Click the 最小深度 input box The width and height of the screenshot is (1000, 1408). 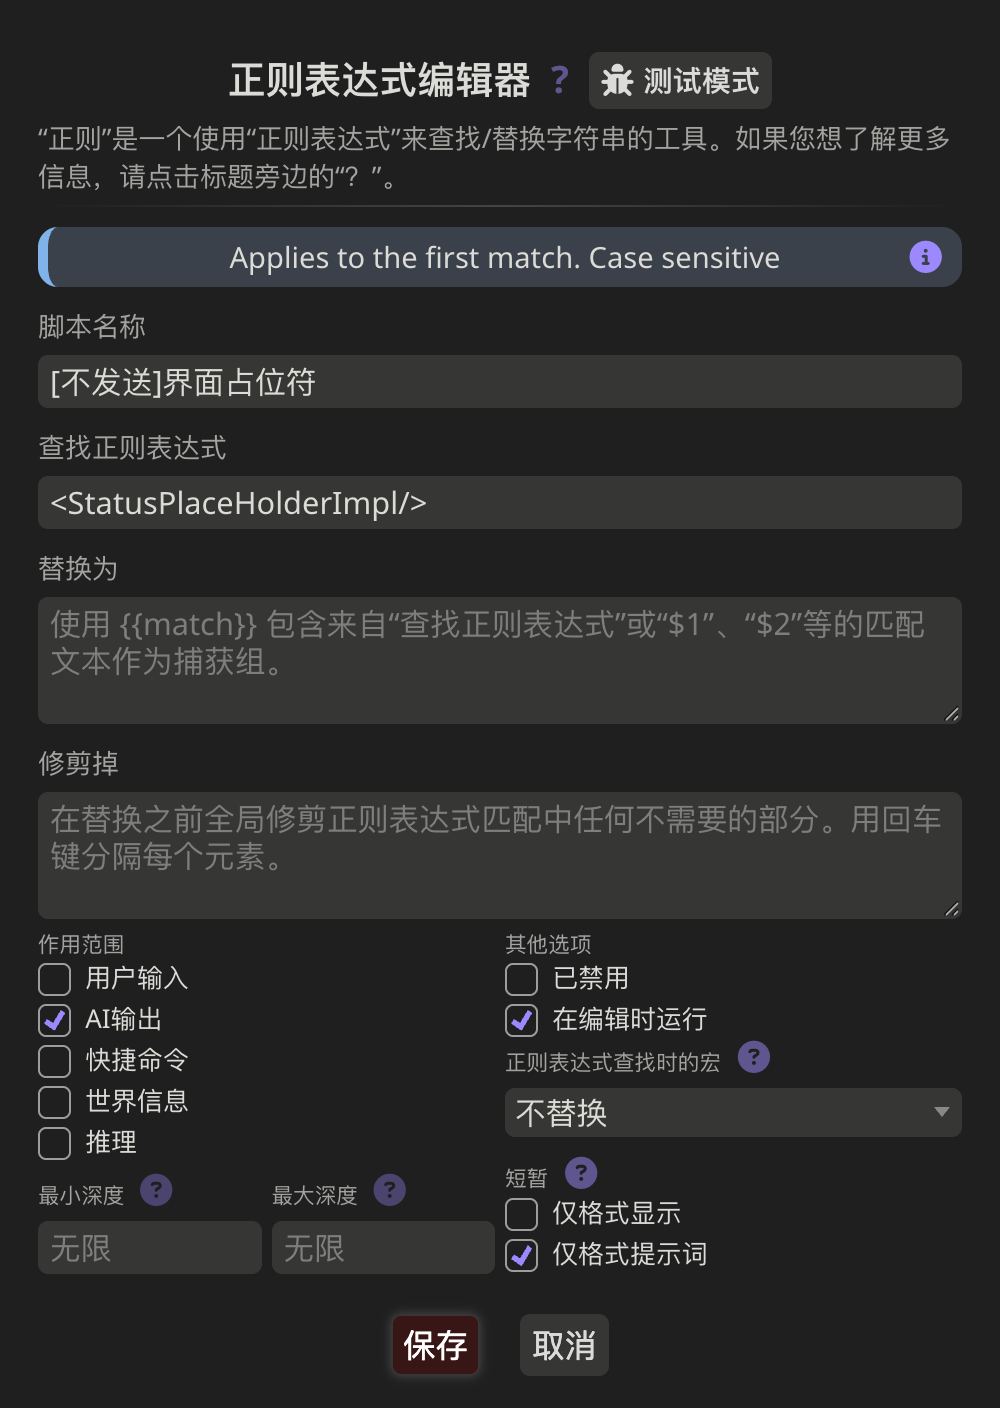pyautogui.click(x=150, y=1248)
